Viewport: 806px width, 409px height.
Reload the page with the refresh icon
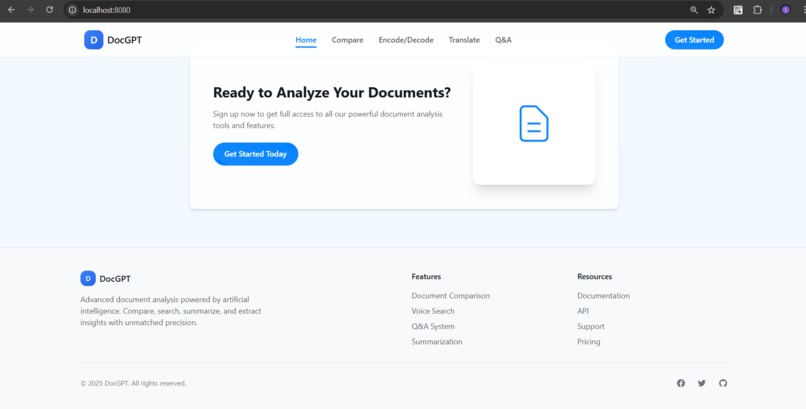[x=49, y=10]
